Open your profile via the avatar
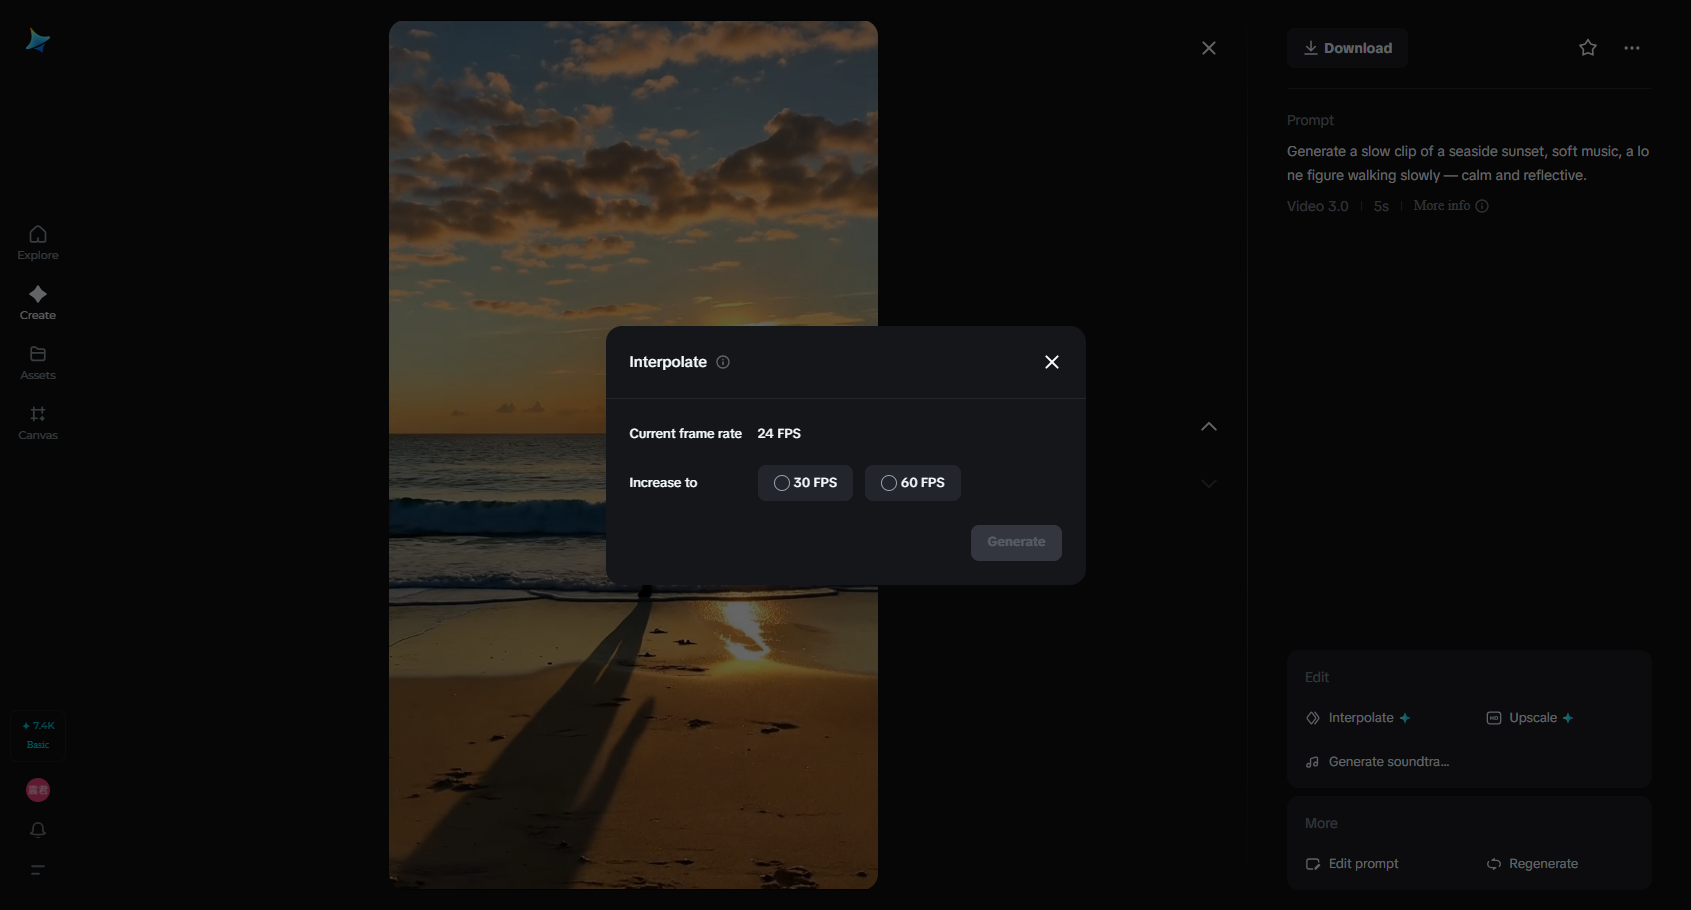The height and width of the screenshot is (910, 1691). click(x=37, y=790)
